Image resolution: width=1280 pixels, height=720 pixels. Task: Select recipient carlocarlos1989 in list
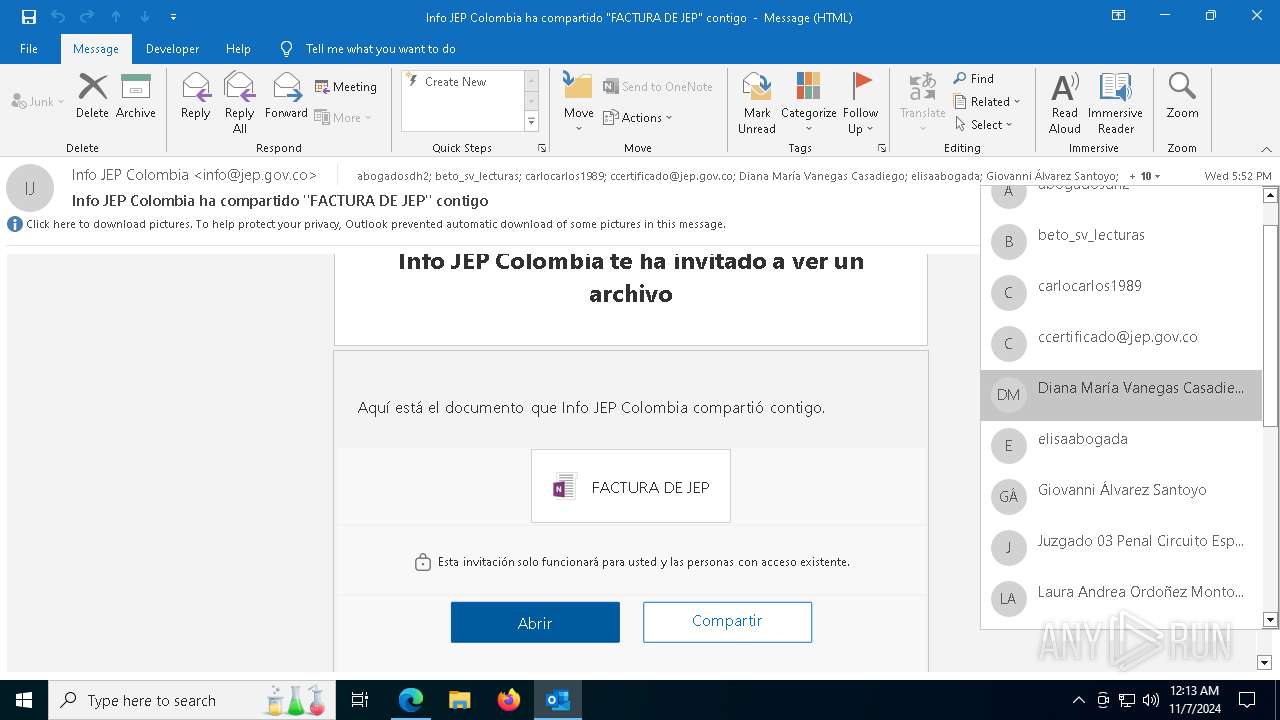(x=1121, y=292)
